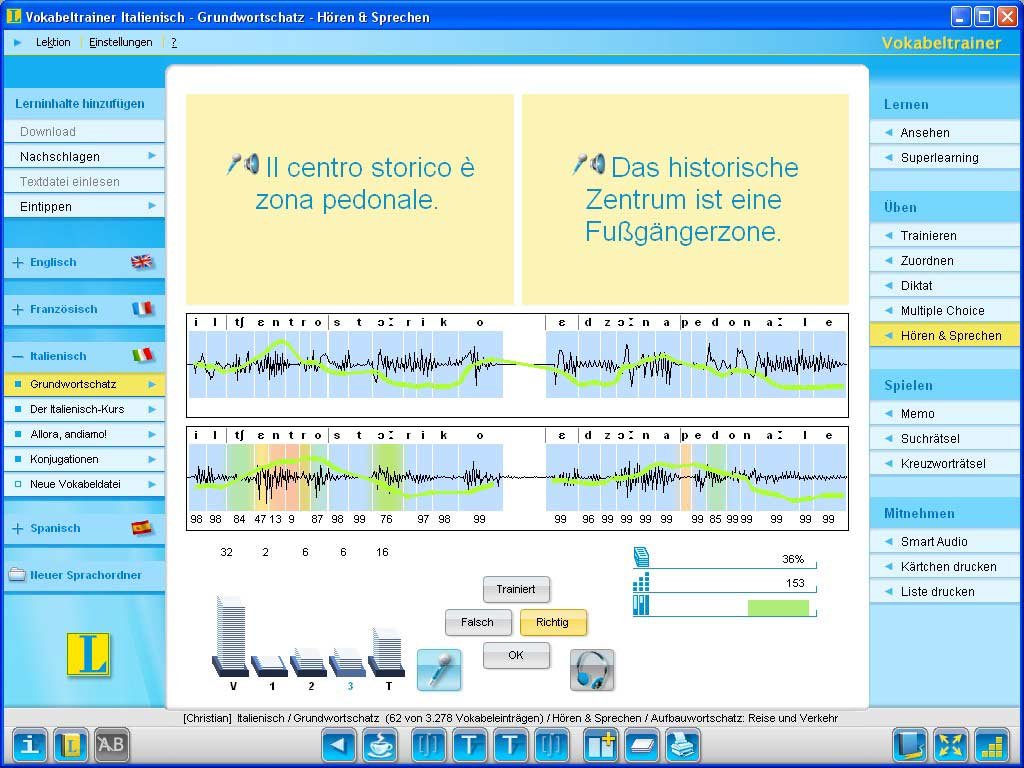Open the Lektion menu
The width and height of the screenshot is (1024, 768).
tap(53, 42)
